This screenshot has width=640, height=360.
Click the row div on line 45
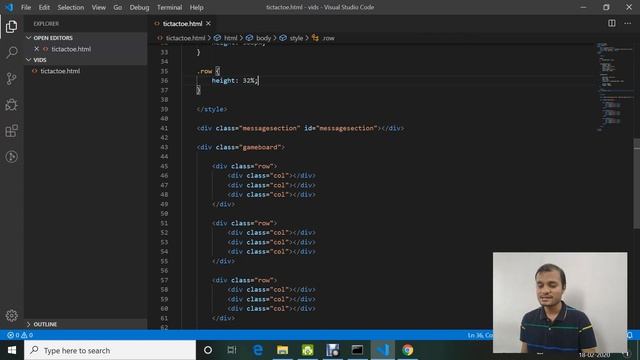(x=244, y=166)
